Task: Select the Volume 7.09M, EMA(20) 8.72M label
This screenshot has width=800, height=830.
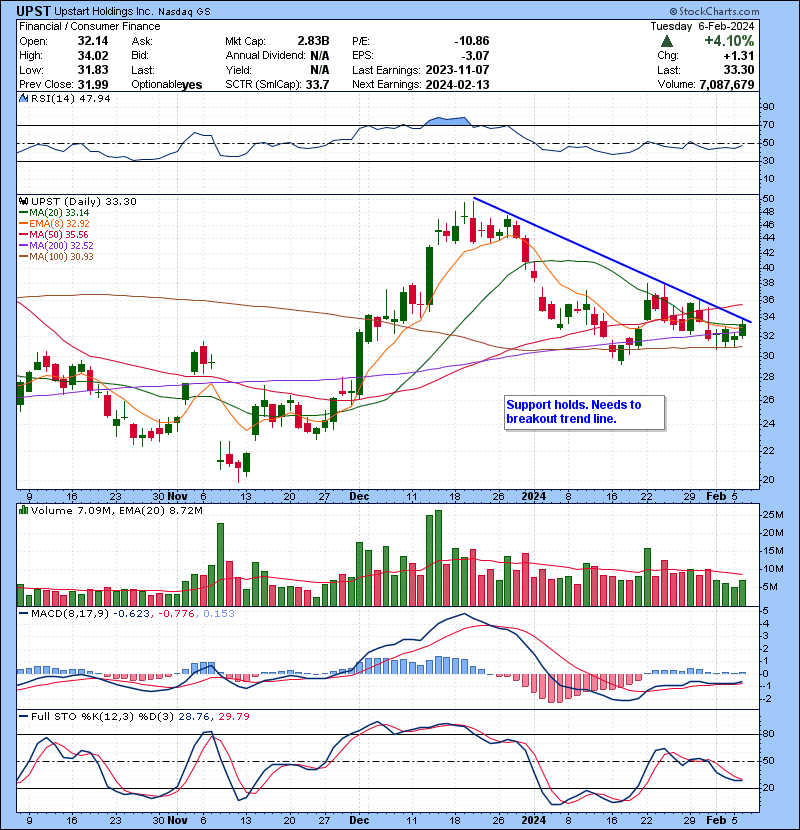Action: [x=116, y=511]
